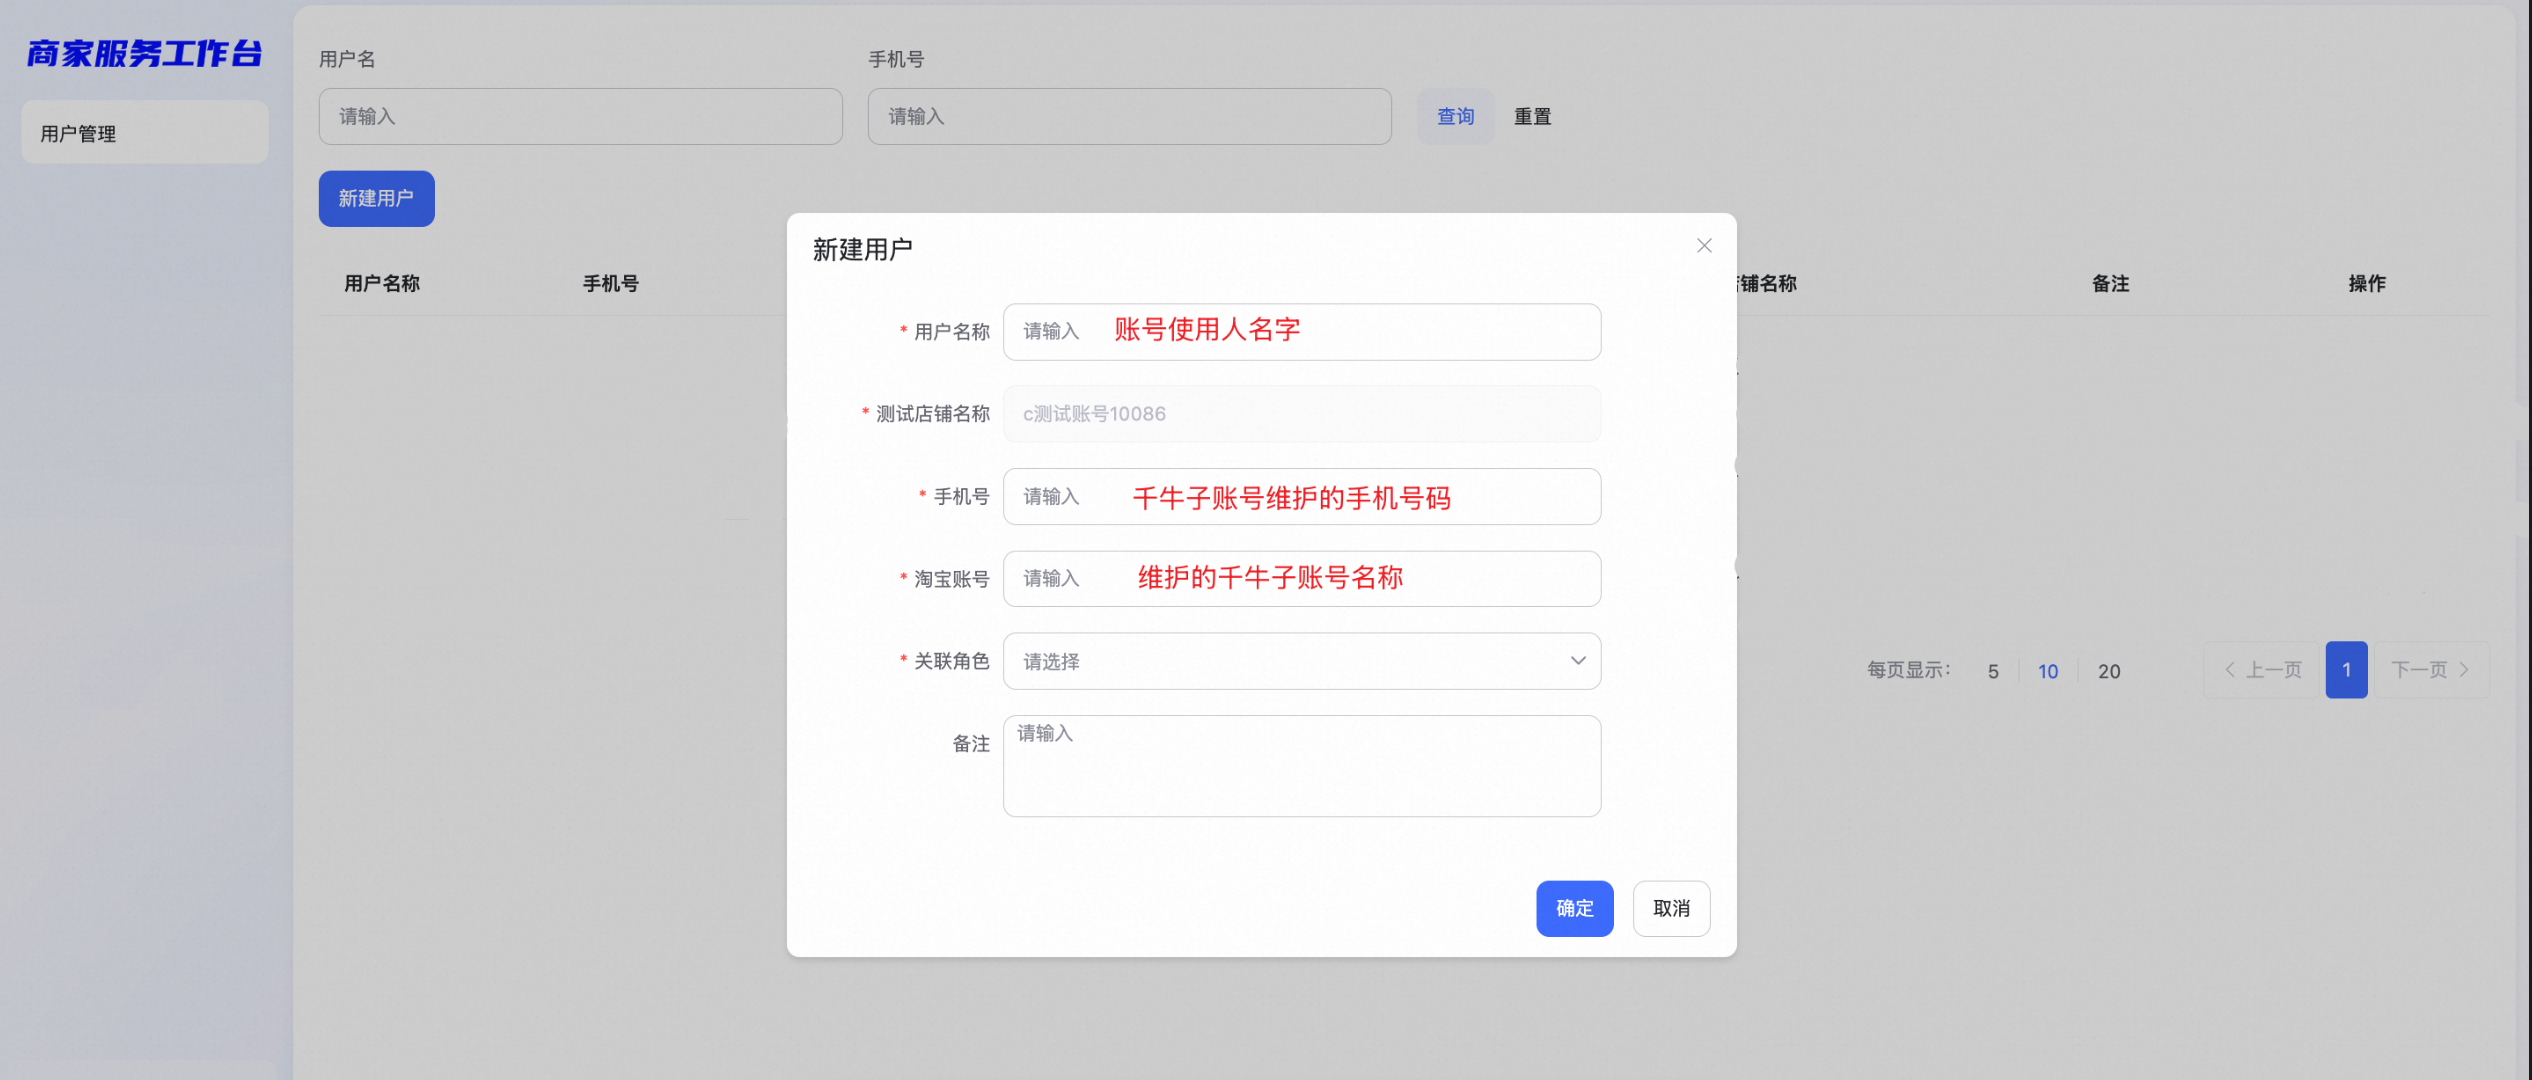Open the 关联角色 dropdown

click(1301, 661)
